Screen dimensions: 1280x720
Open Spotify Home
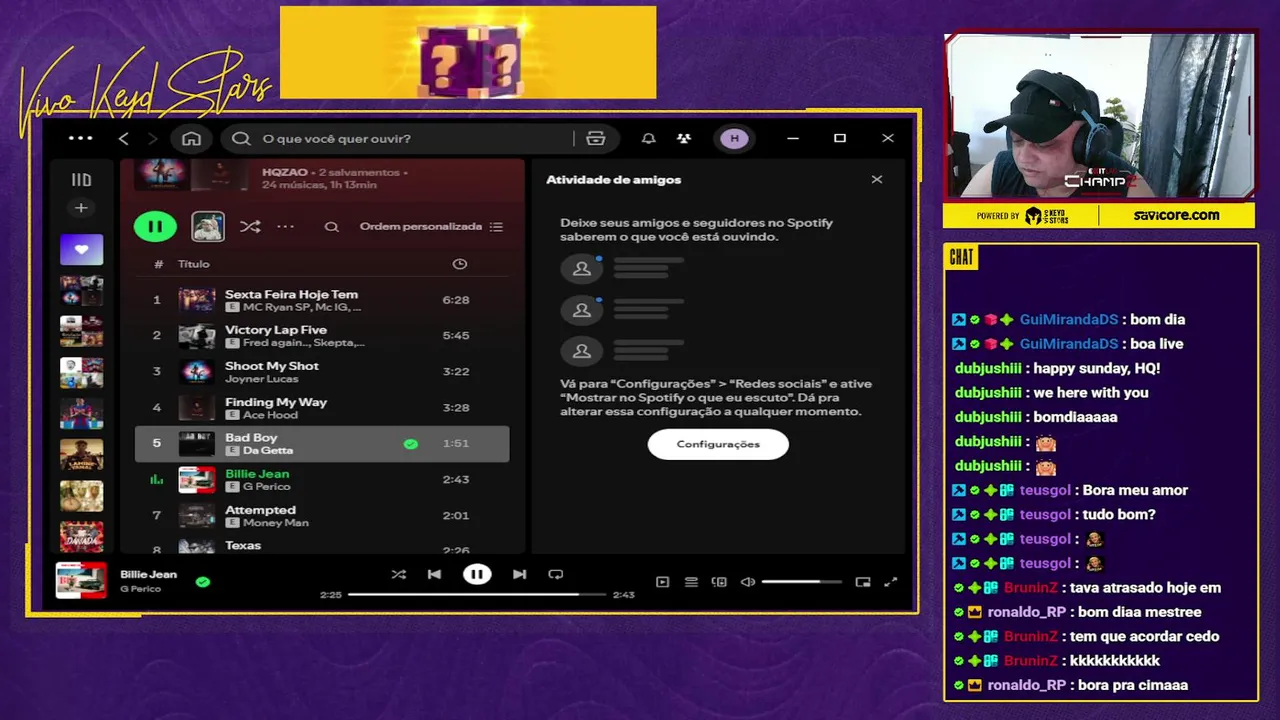(x=191, y=138)
